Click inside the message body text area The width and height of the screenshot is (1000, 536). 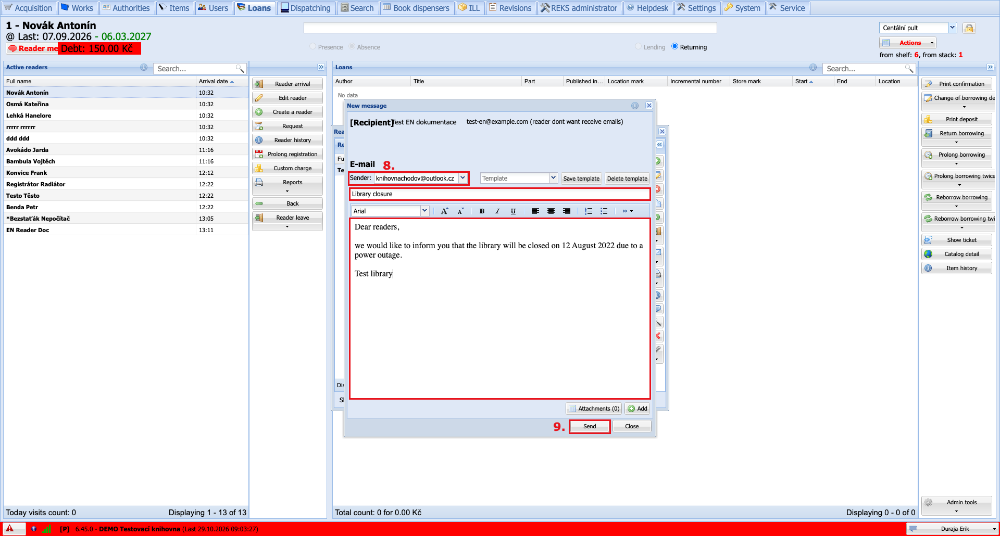(500, 309)
